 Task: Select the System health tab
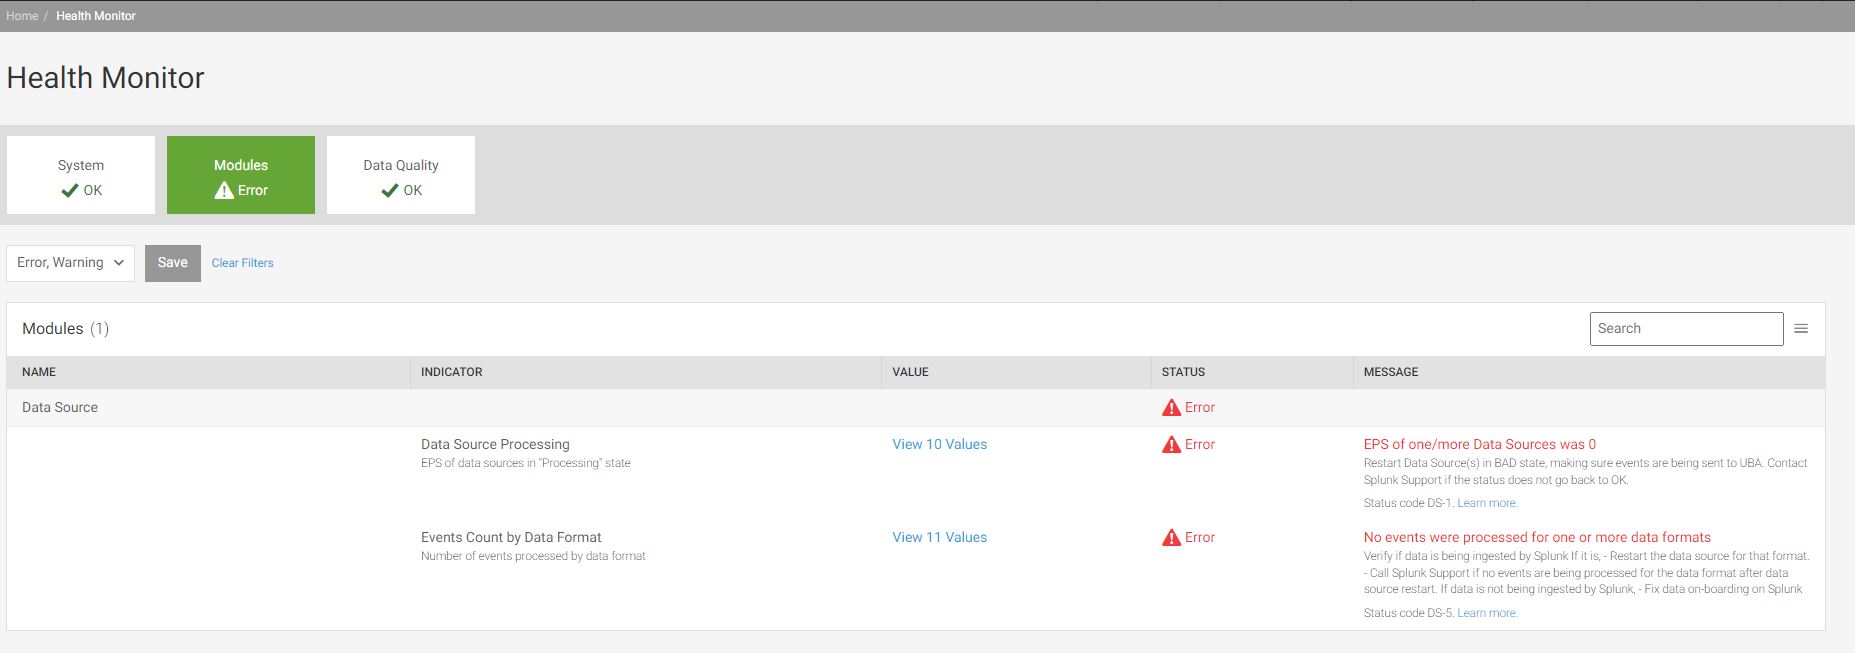[x=81, y=175]
